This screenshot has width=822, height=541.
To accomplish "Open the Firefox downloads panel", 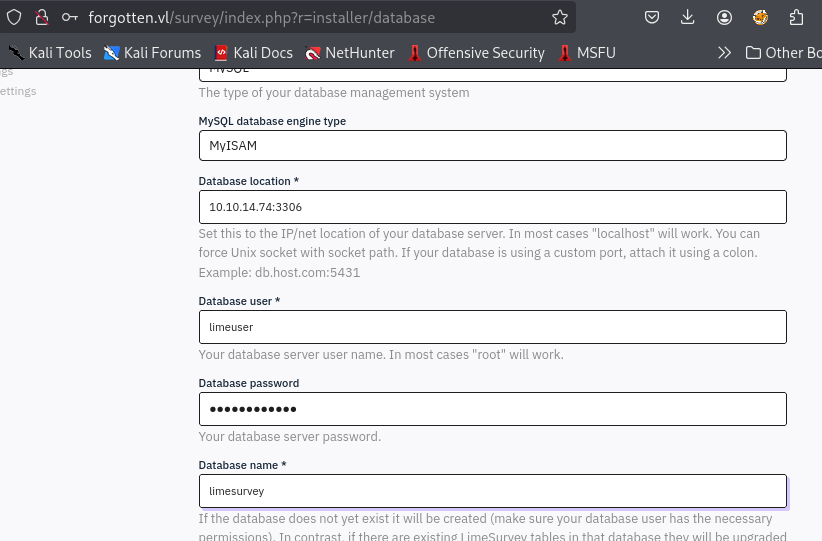I will coord(687,17).
